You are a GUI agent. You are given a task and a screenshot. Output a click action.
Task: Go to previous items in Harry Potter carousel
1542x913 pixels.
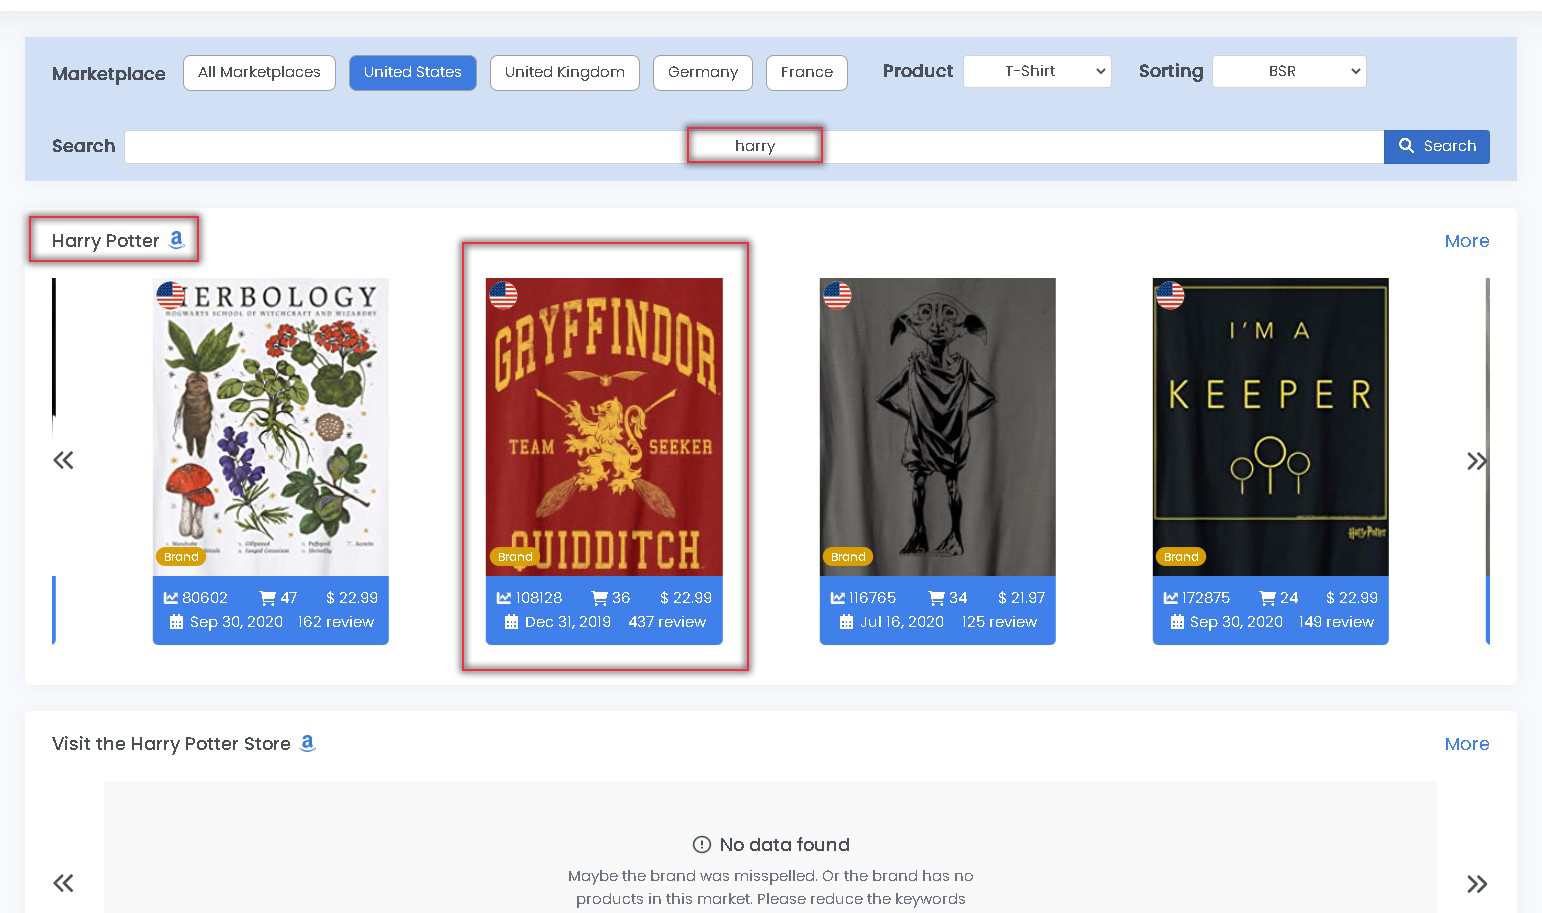coord(63,460)
